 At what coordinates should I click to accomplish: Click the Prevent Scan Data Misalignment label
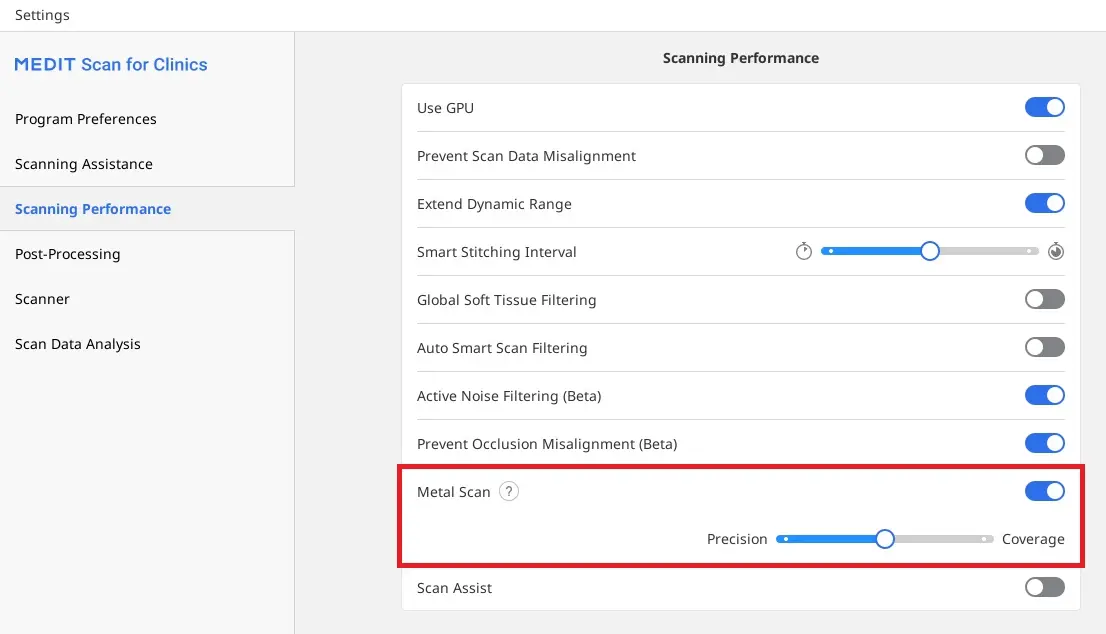[x=526, y=156]
